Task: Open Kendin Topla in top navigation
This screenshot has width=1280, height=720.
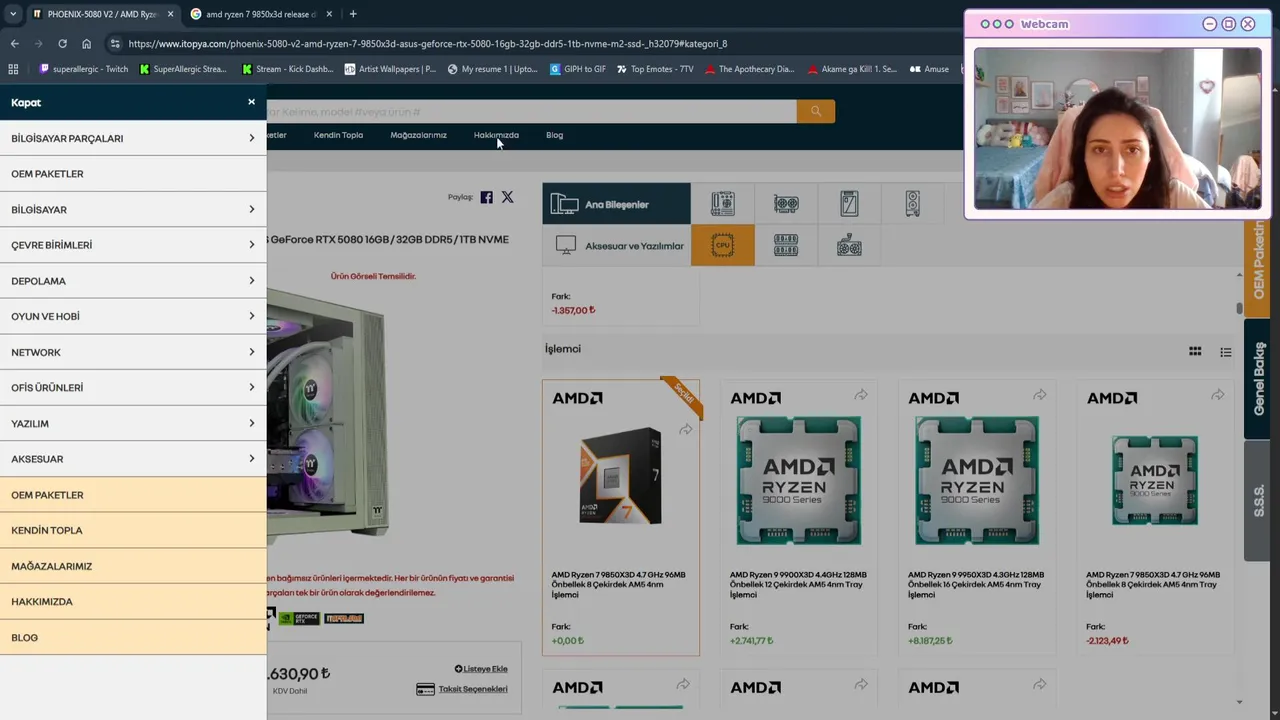Action: click(x=338, y=135)
